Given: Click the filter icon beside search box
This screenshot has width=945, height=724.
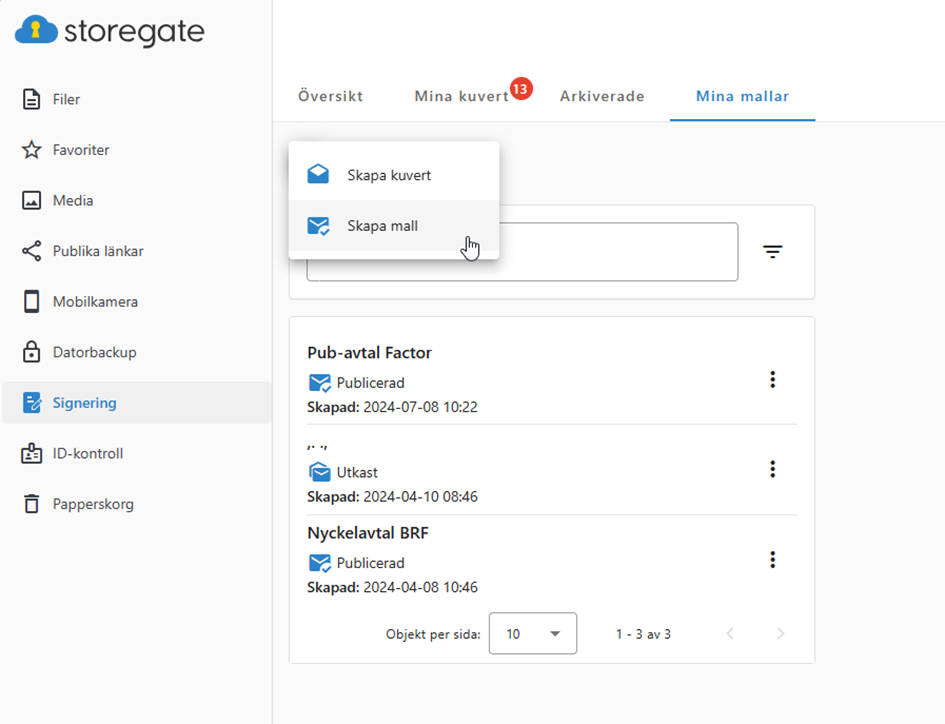Looking at the screenshot, I should pyautogui.click(x=772, y=252).
